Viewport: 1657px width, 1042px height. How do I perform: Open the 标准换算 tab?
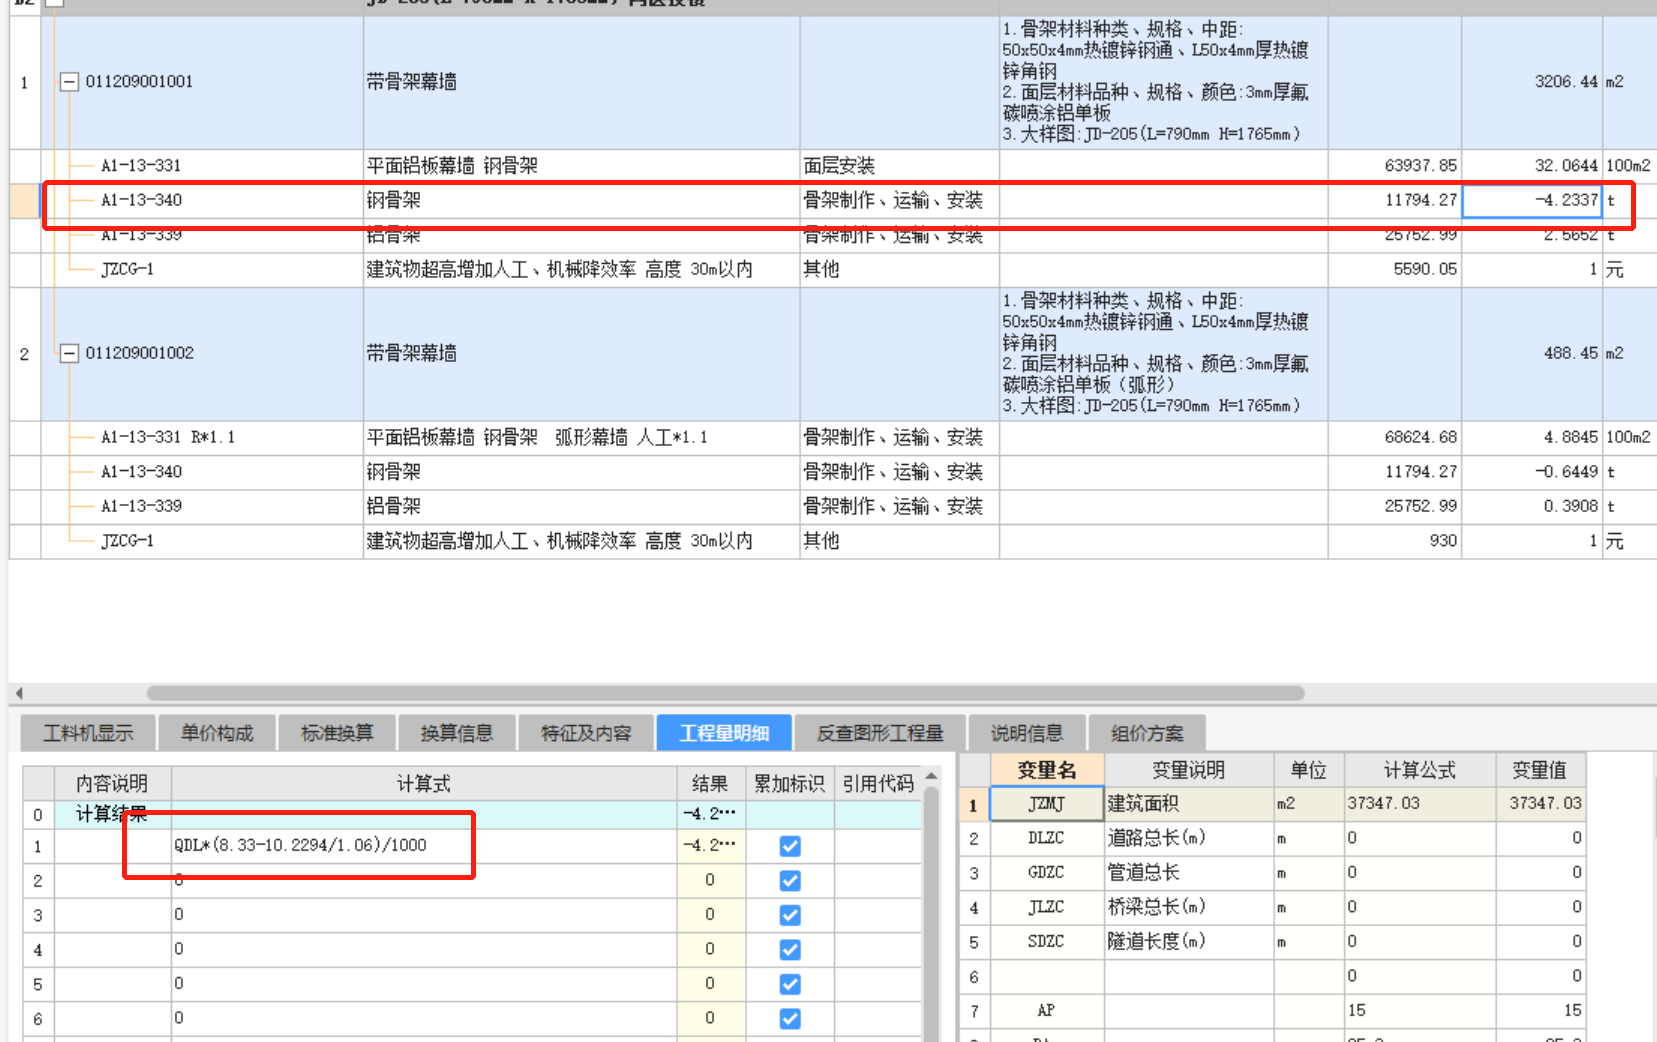coord(337,733)
